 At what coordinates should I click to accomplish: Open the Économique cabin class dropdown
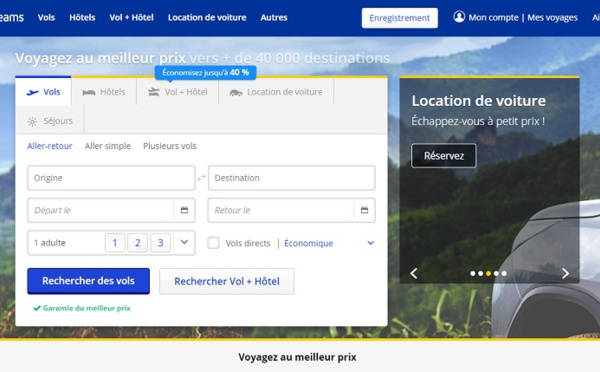[329, 243]
